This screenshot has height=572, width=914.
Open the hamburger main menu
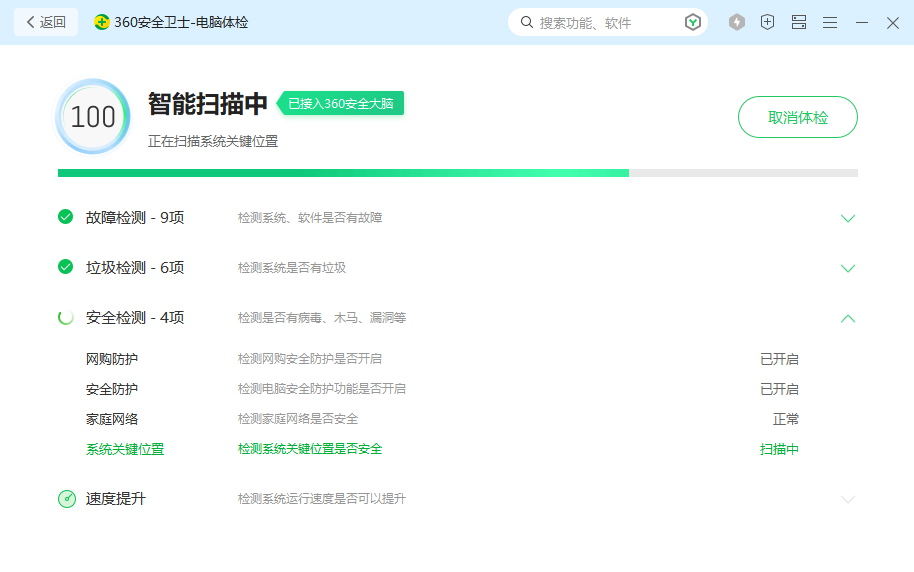click(830, 22)
